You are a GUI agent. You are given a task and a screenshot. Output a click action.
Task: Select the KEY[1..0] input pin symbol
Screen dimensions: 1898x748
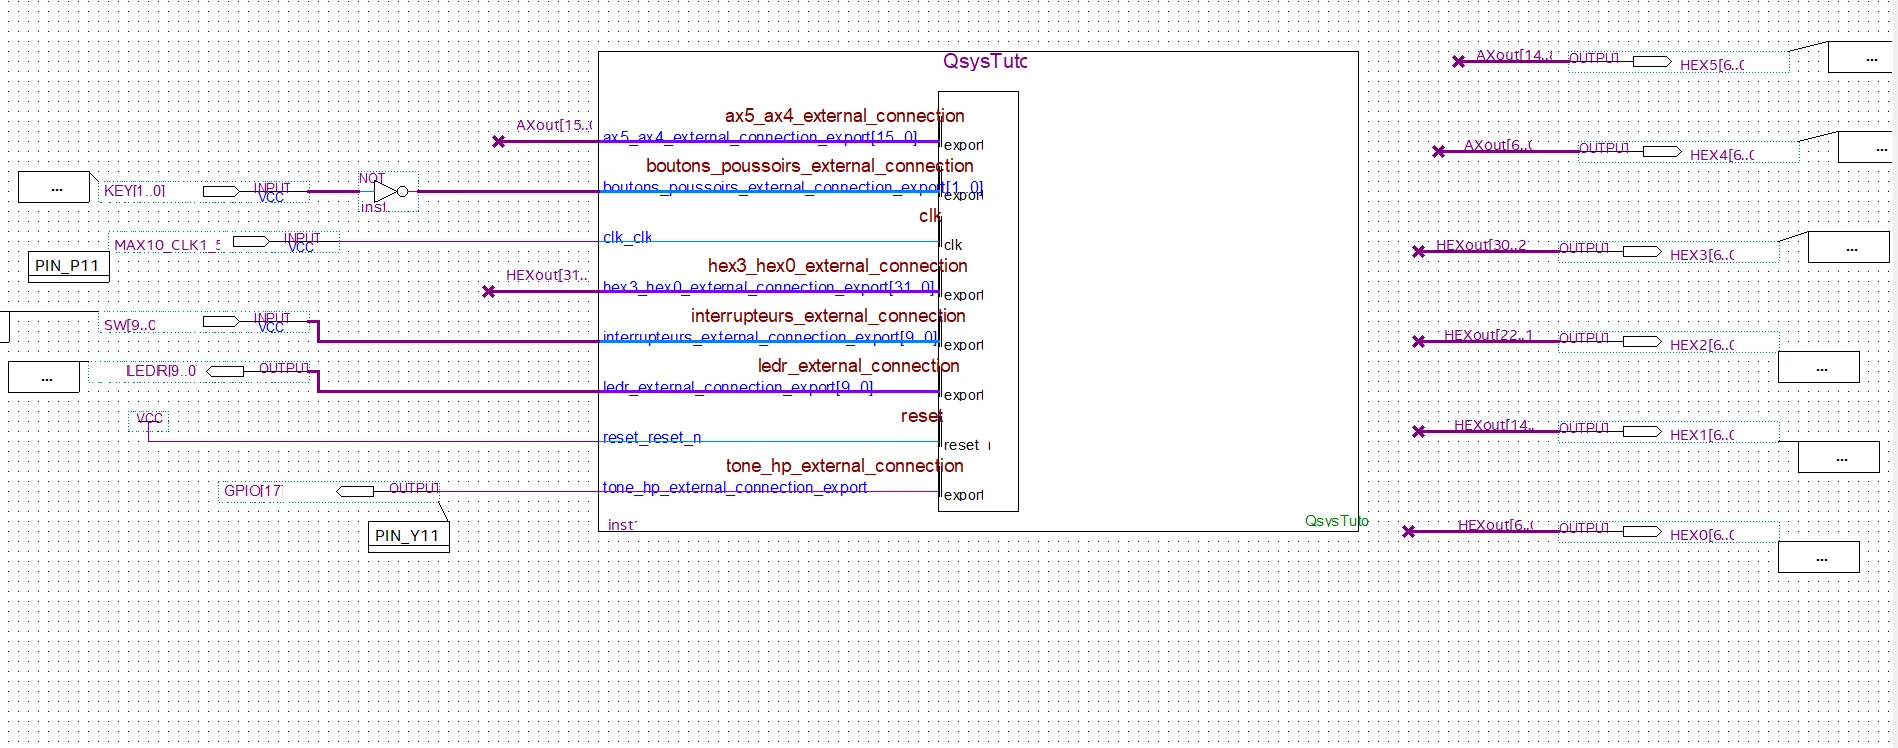pos(220,191)
